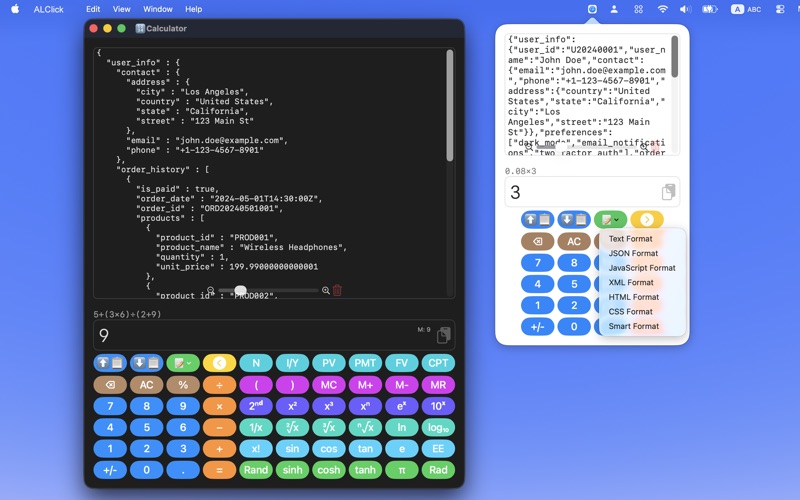This screenshot has height=500, width=800.
Task: Click the AC clear key in the dark Calculator window
Action: tap(146, 385)
